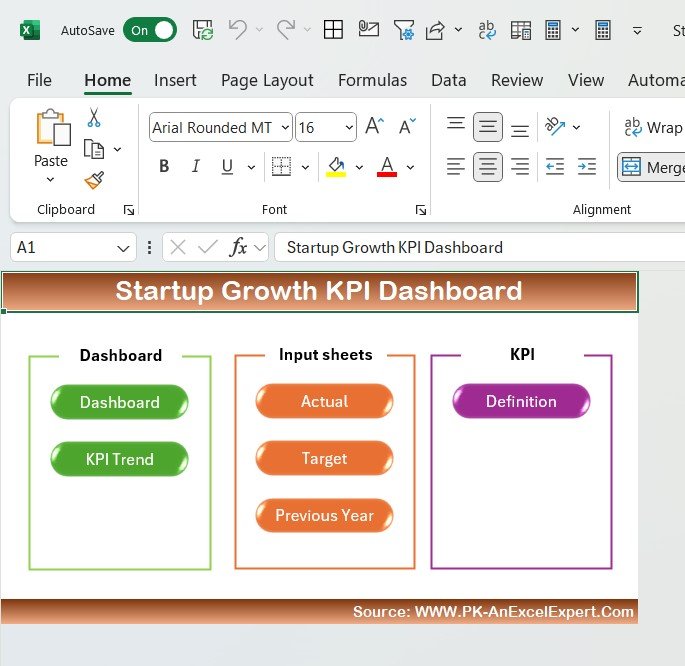
Task: Open Customize Quick Access Toolbar menu
Action: (637, 31)
